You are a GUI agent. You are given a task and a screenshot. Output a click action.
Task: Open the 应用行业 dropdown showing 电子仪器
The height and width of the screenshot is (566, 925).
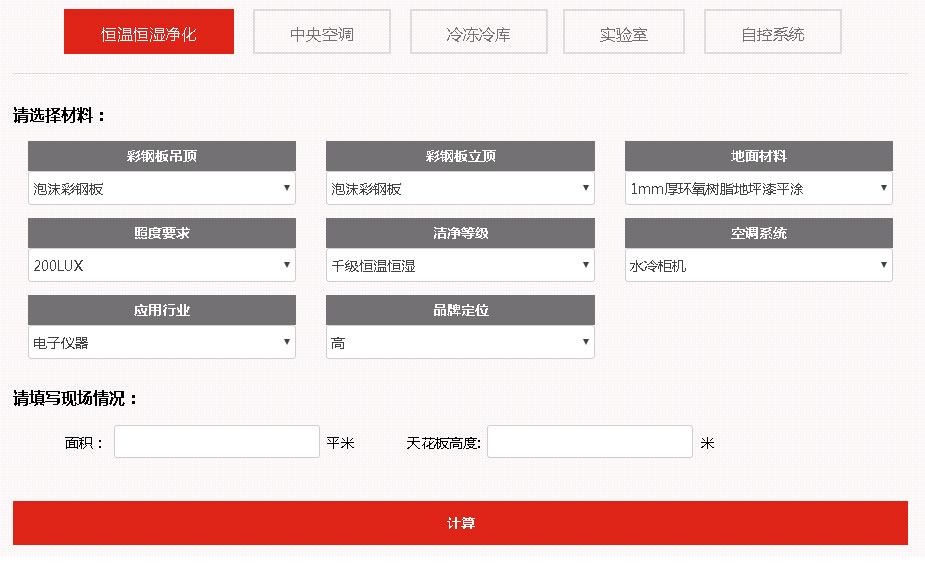[162, 342]
